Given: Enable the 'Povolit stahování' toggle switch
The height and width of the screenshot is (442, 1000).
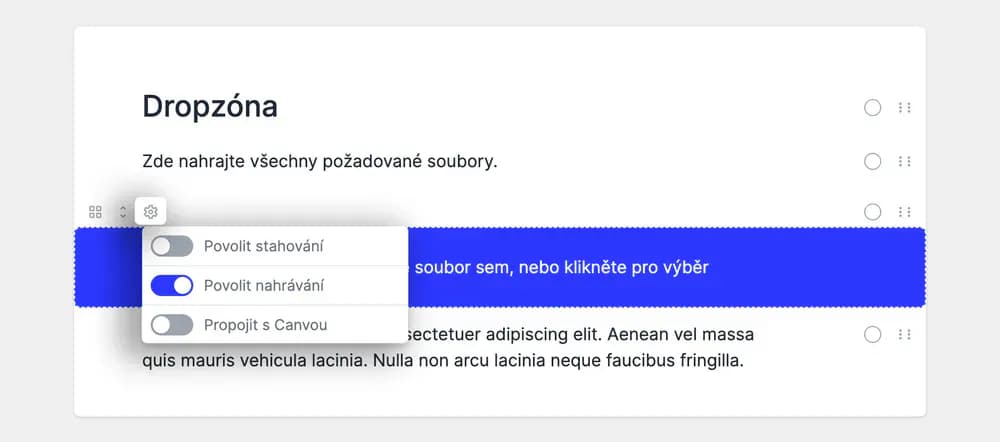Looking at the screenshot, I should pos(172,246).
